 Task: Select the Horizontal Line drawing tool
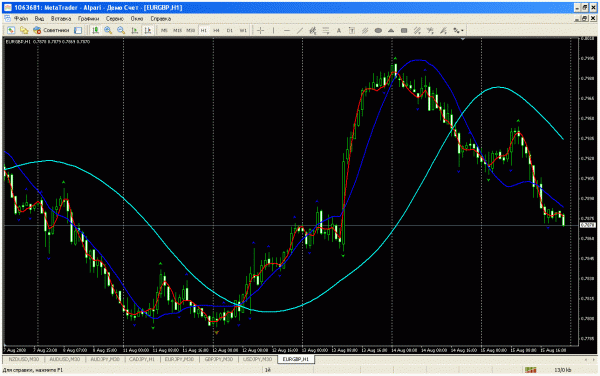tap(287, 30)
